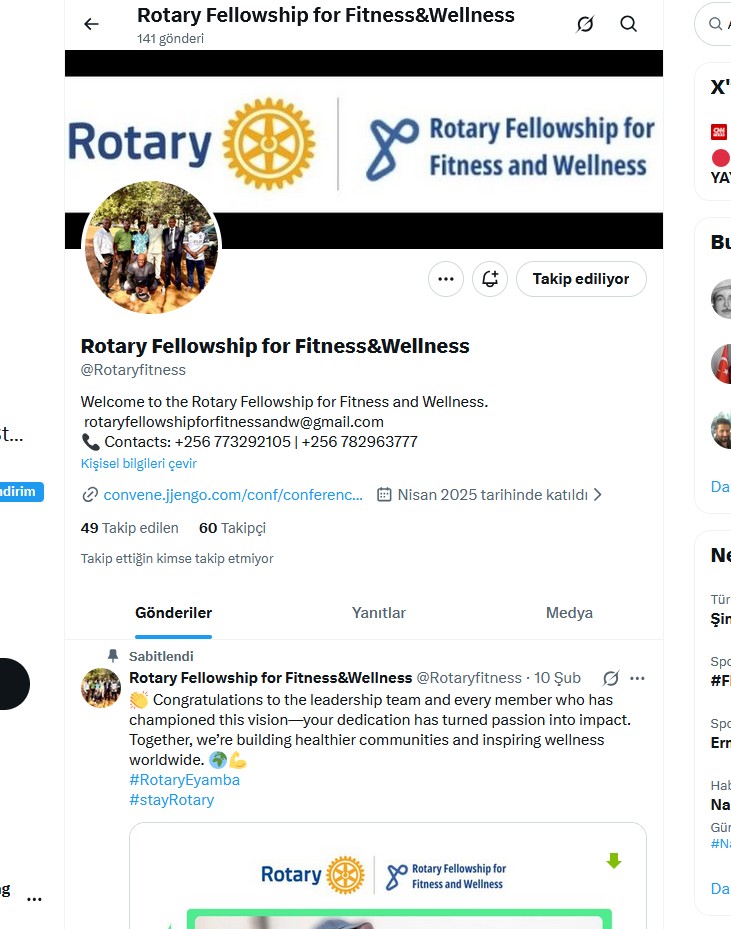
Task: Toggle post notifications bell icon
Action: click(x=490, y=279)
